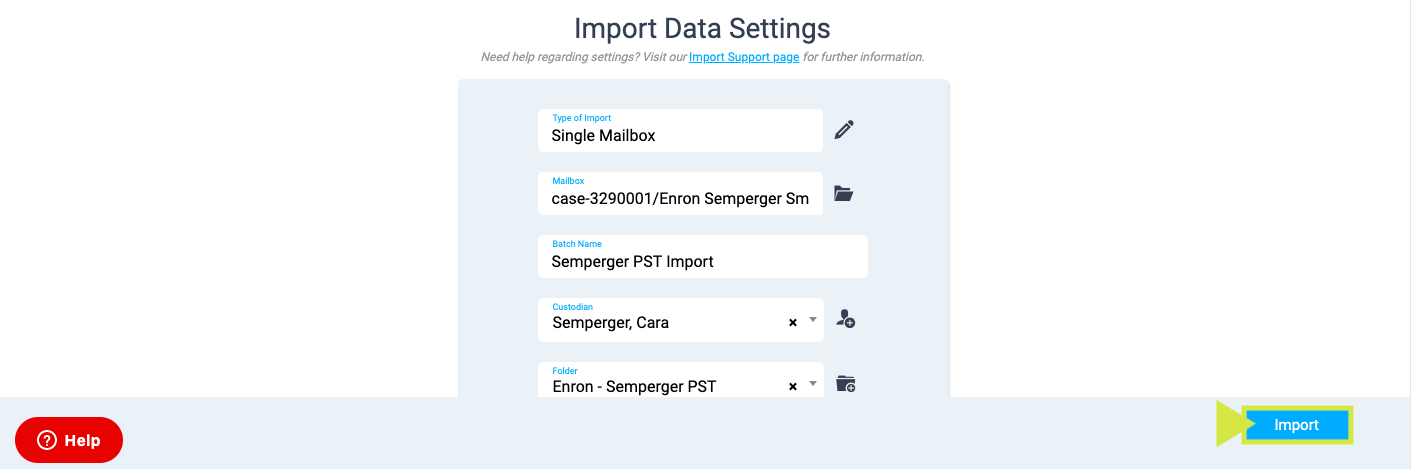
Task: Expand the Folder dropdown arrow
Action: pyautogui.click(x=813, y=384)
